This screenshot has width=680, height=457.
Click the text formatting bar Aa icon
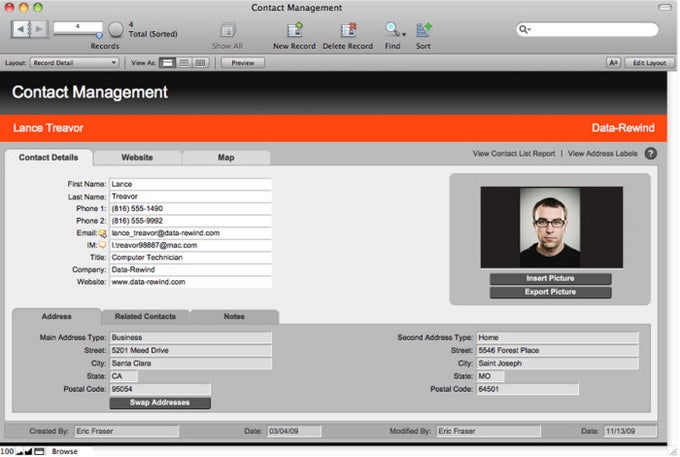613,63
